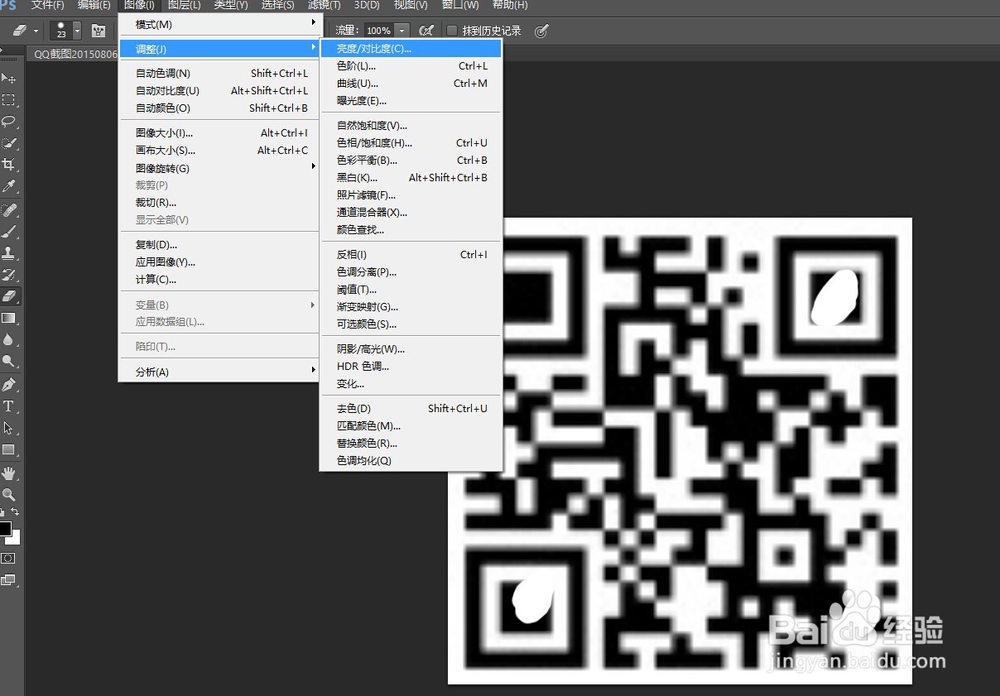Choose 反相(I) to invert image
This screenshot has width=1000, height=696.
[411, 255]
